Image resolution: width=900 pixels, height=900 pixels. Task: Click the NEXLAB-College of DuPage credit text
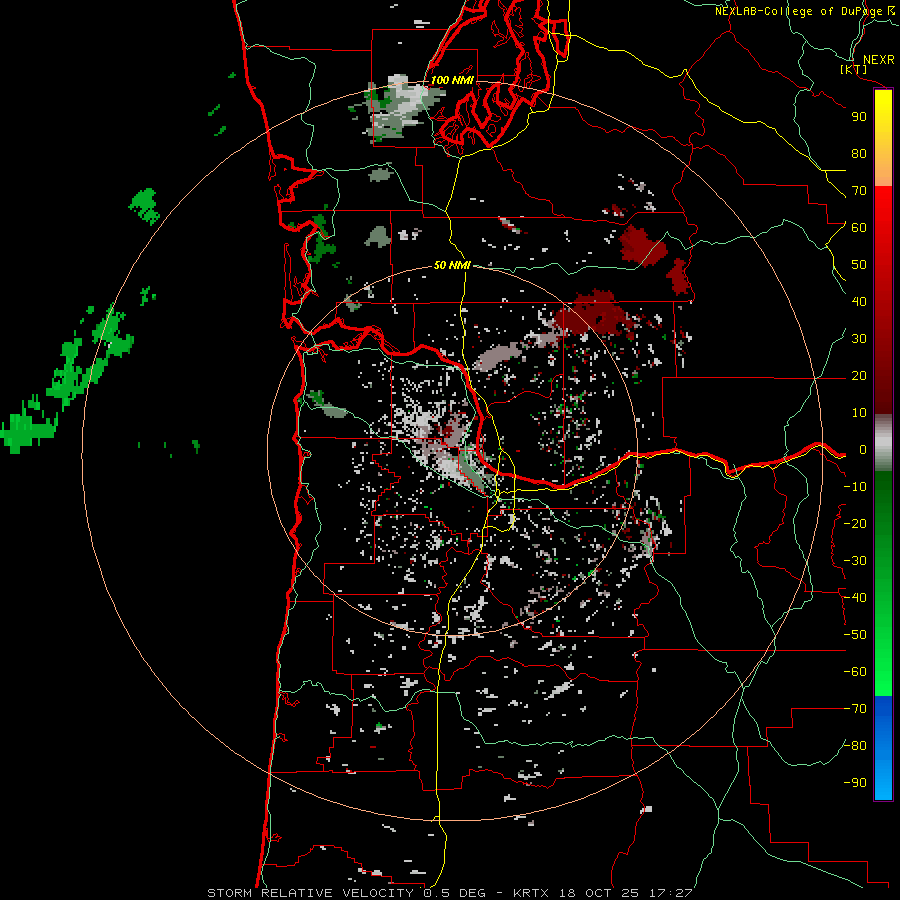coord(804,11)
